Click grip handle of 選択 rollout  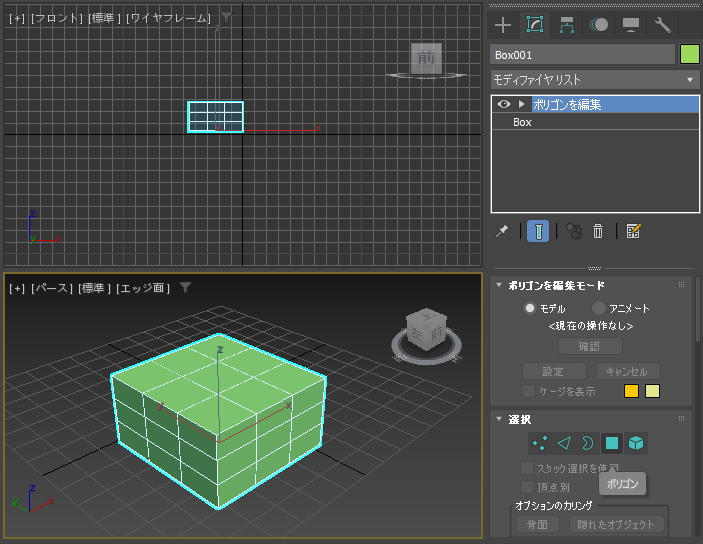tap(681, 419)
